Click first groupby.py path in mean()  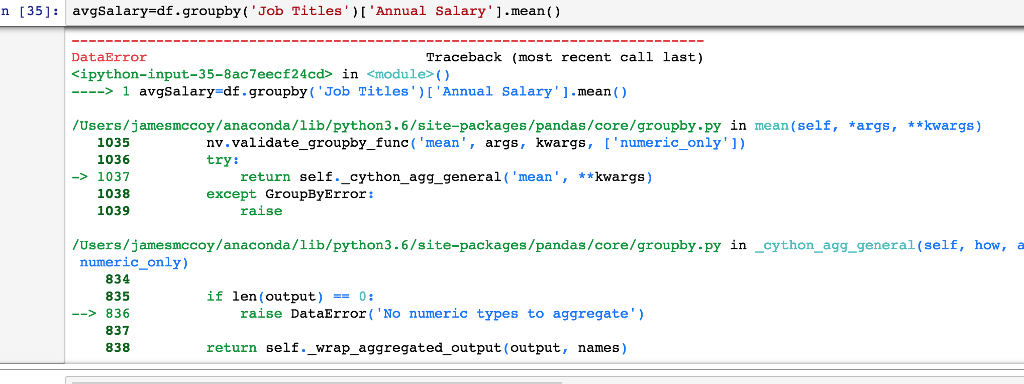tap(396, 125)
